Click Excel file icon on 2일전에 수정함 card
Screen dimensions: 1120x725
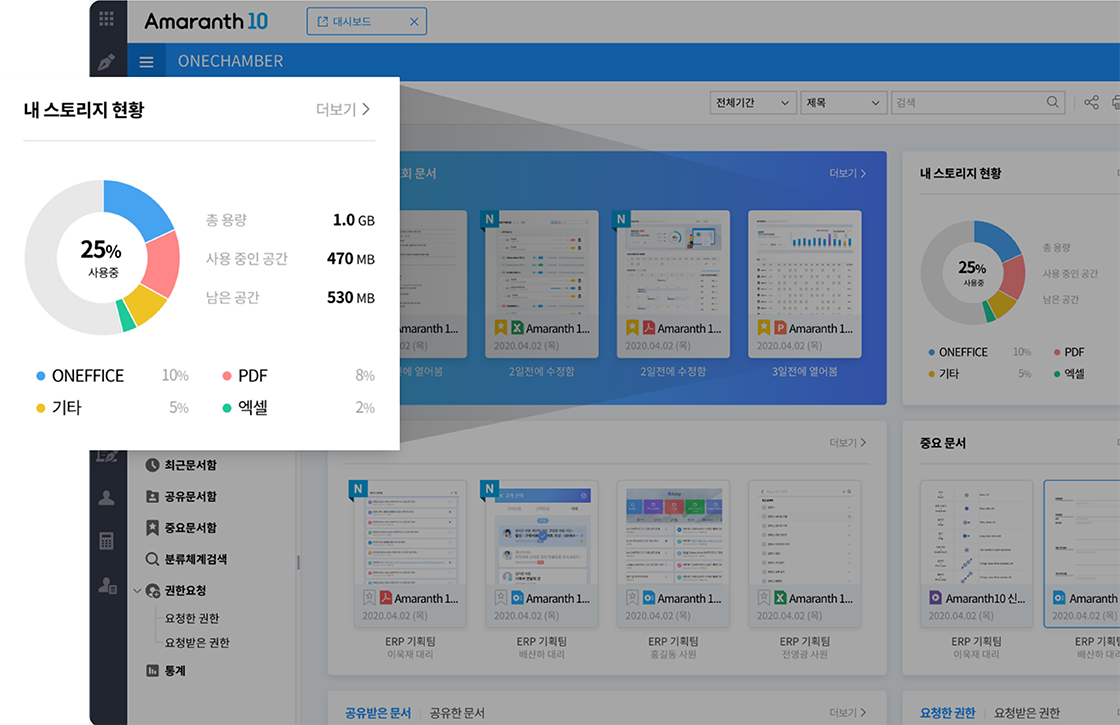[517, 328]
